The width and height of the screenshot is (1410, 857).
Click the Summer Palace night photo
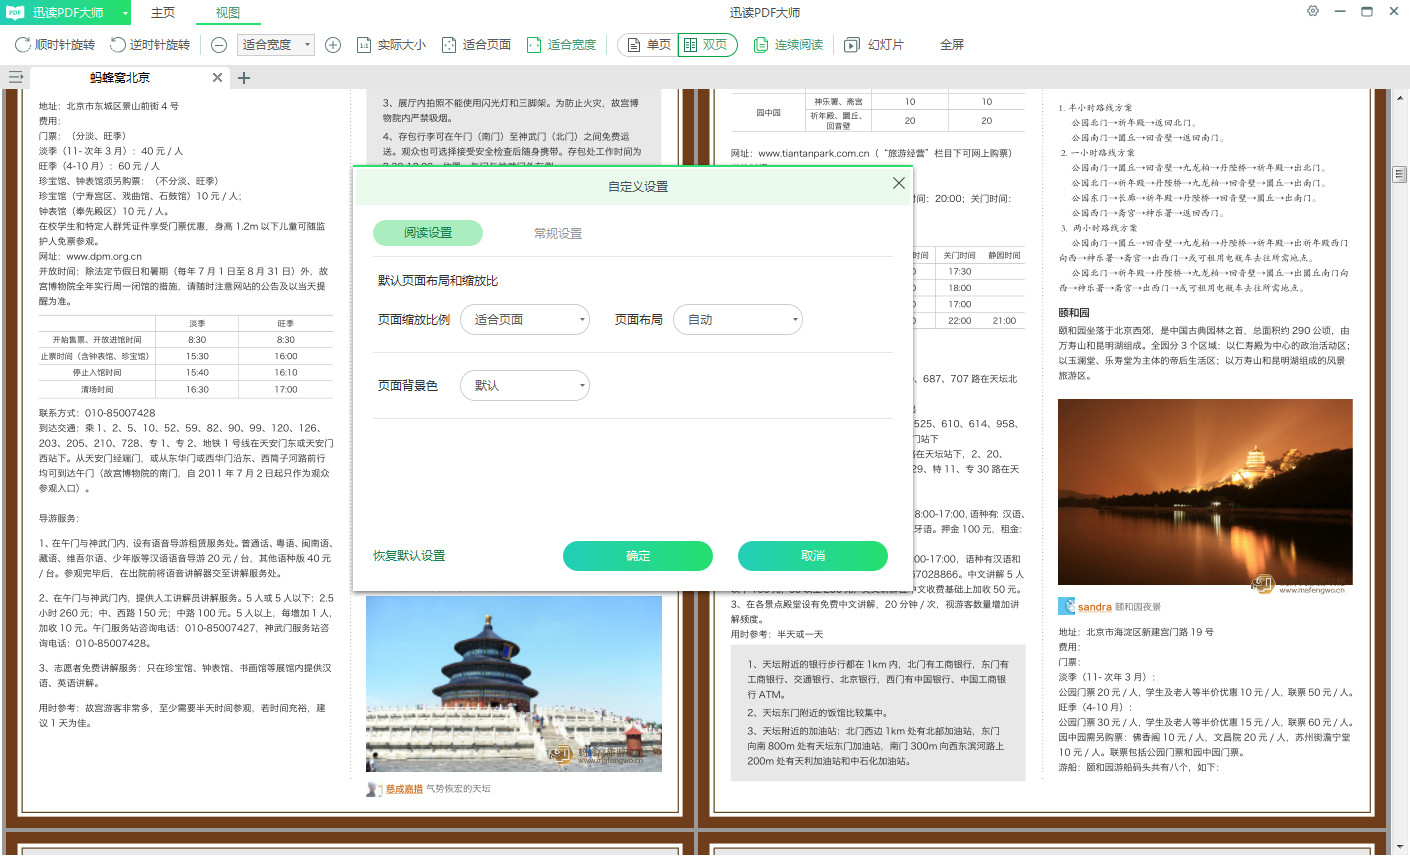(x=1205, y=492)
